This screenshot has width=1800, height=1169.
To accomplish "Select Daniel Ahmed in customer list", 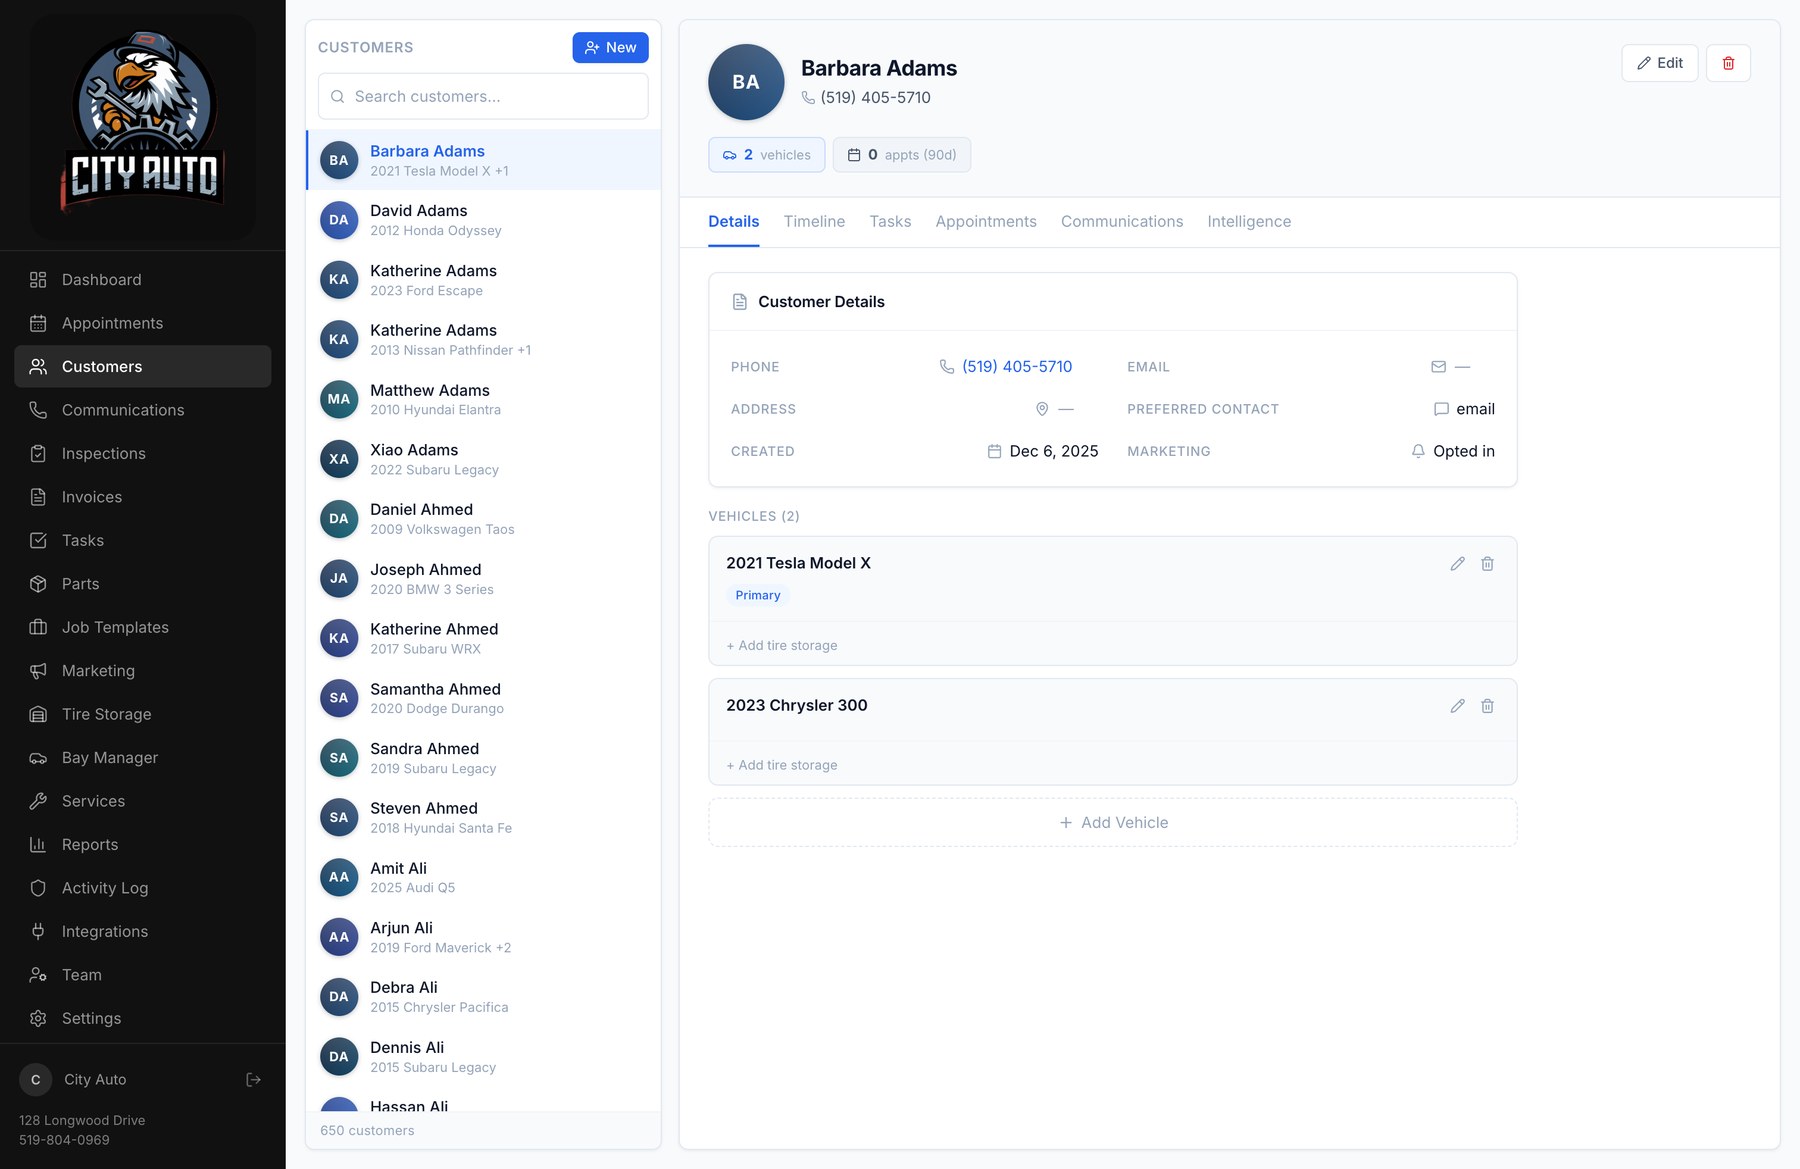I will tap(483, 519).
